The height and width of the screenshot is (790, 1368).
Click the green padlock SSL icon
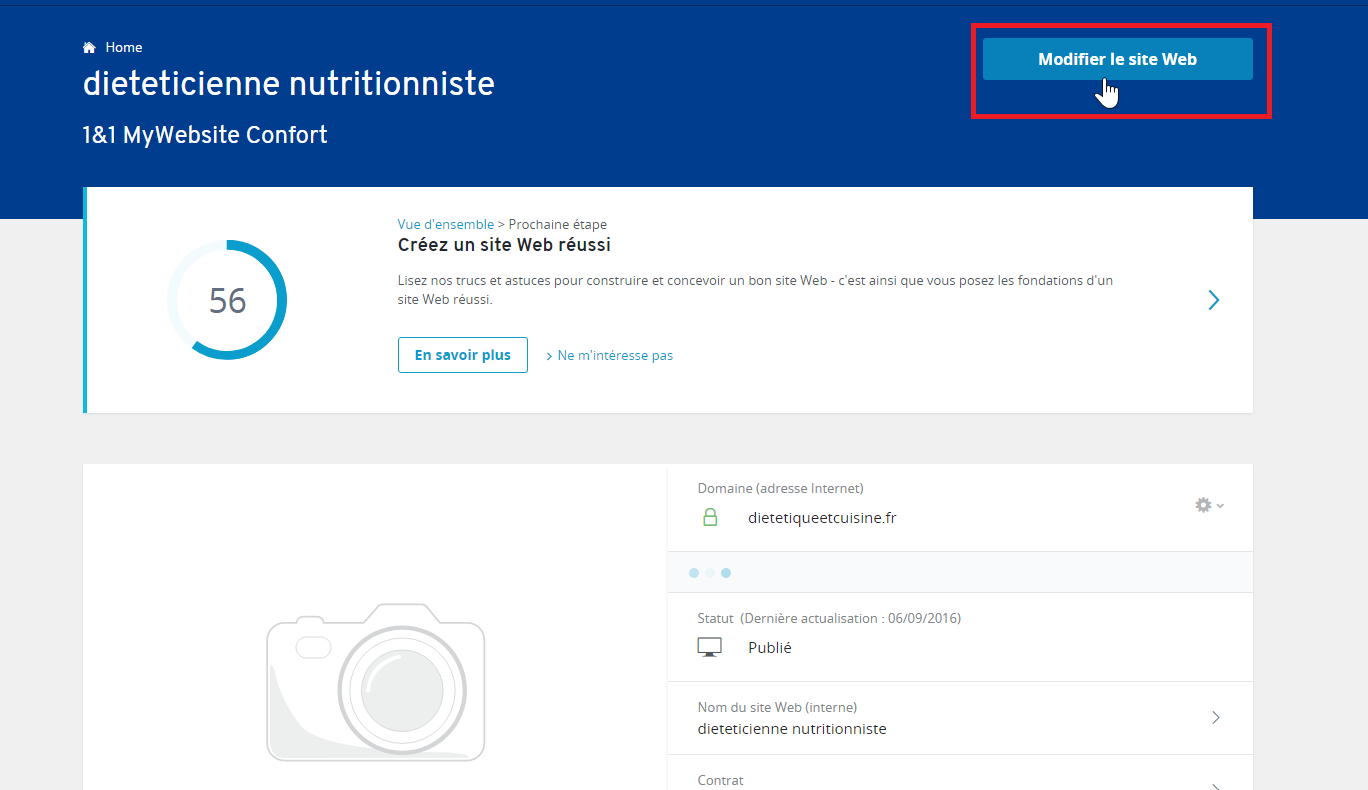(710, 517)
